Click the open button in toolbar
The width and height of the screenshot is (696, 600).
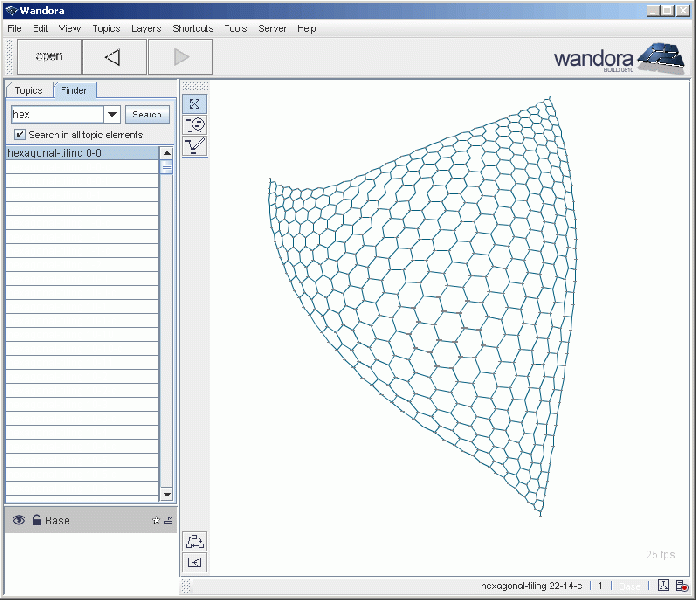pyautogui.click(x=49, y=57)
